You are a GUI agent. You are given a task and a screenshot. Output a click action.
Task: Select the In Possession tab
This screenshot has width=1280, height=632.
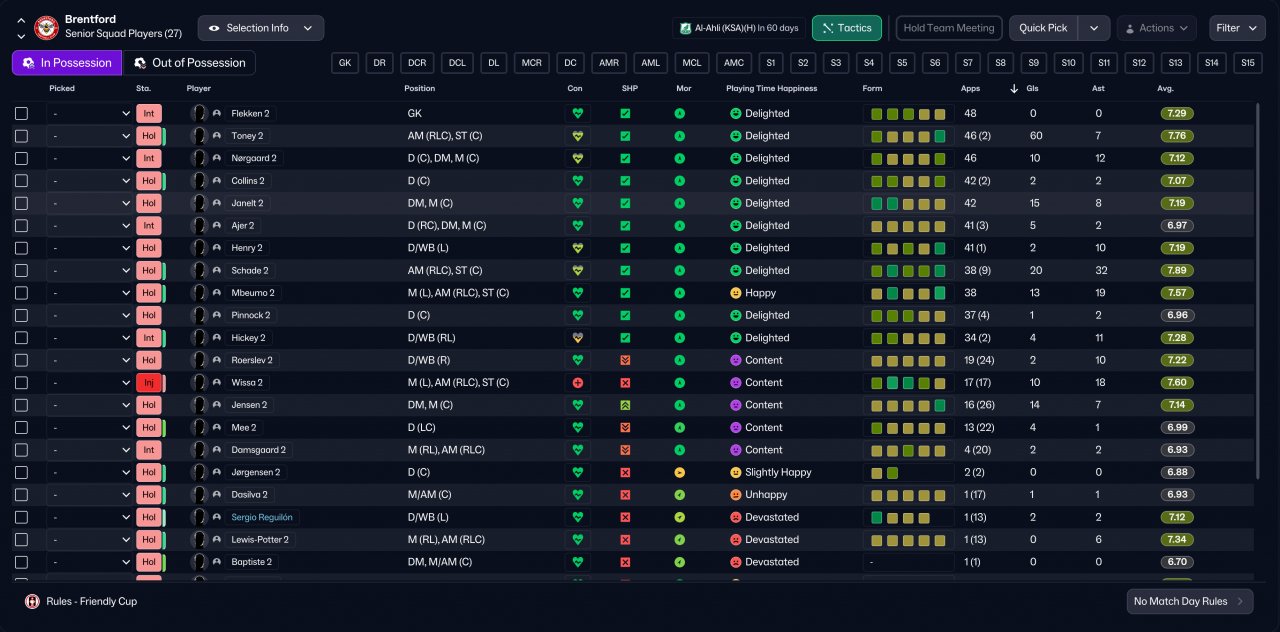(x=67, y=63)
